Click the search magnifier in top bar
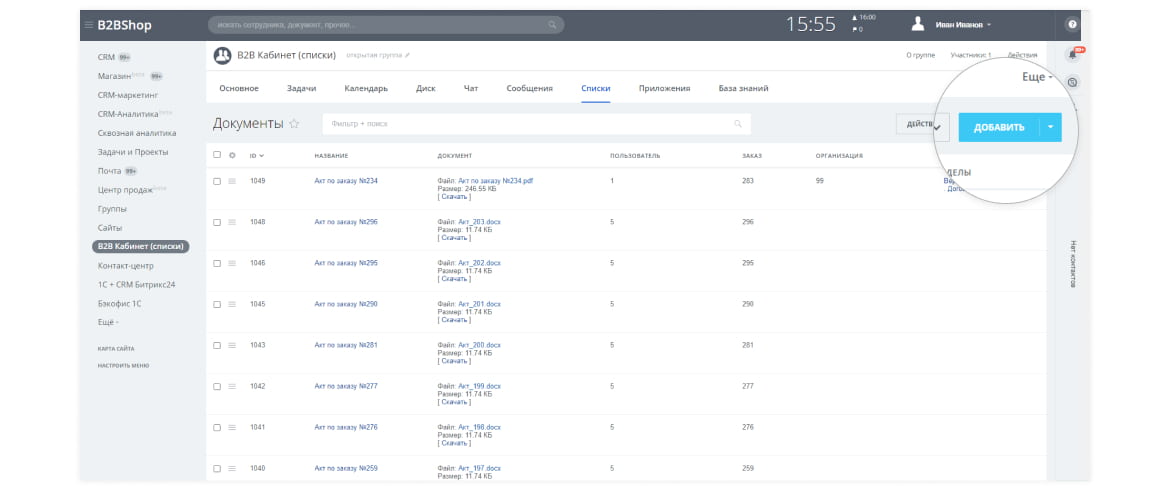 552,25
